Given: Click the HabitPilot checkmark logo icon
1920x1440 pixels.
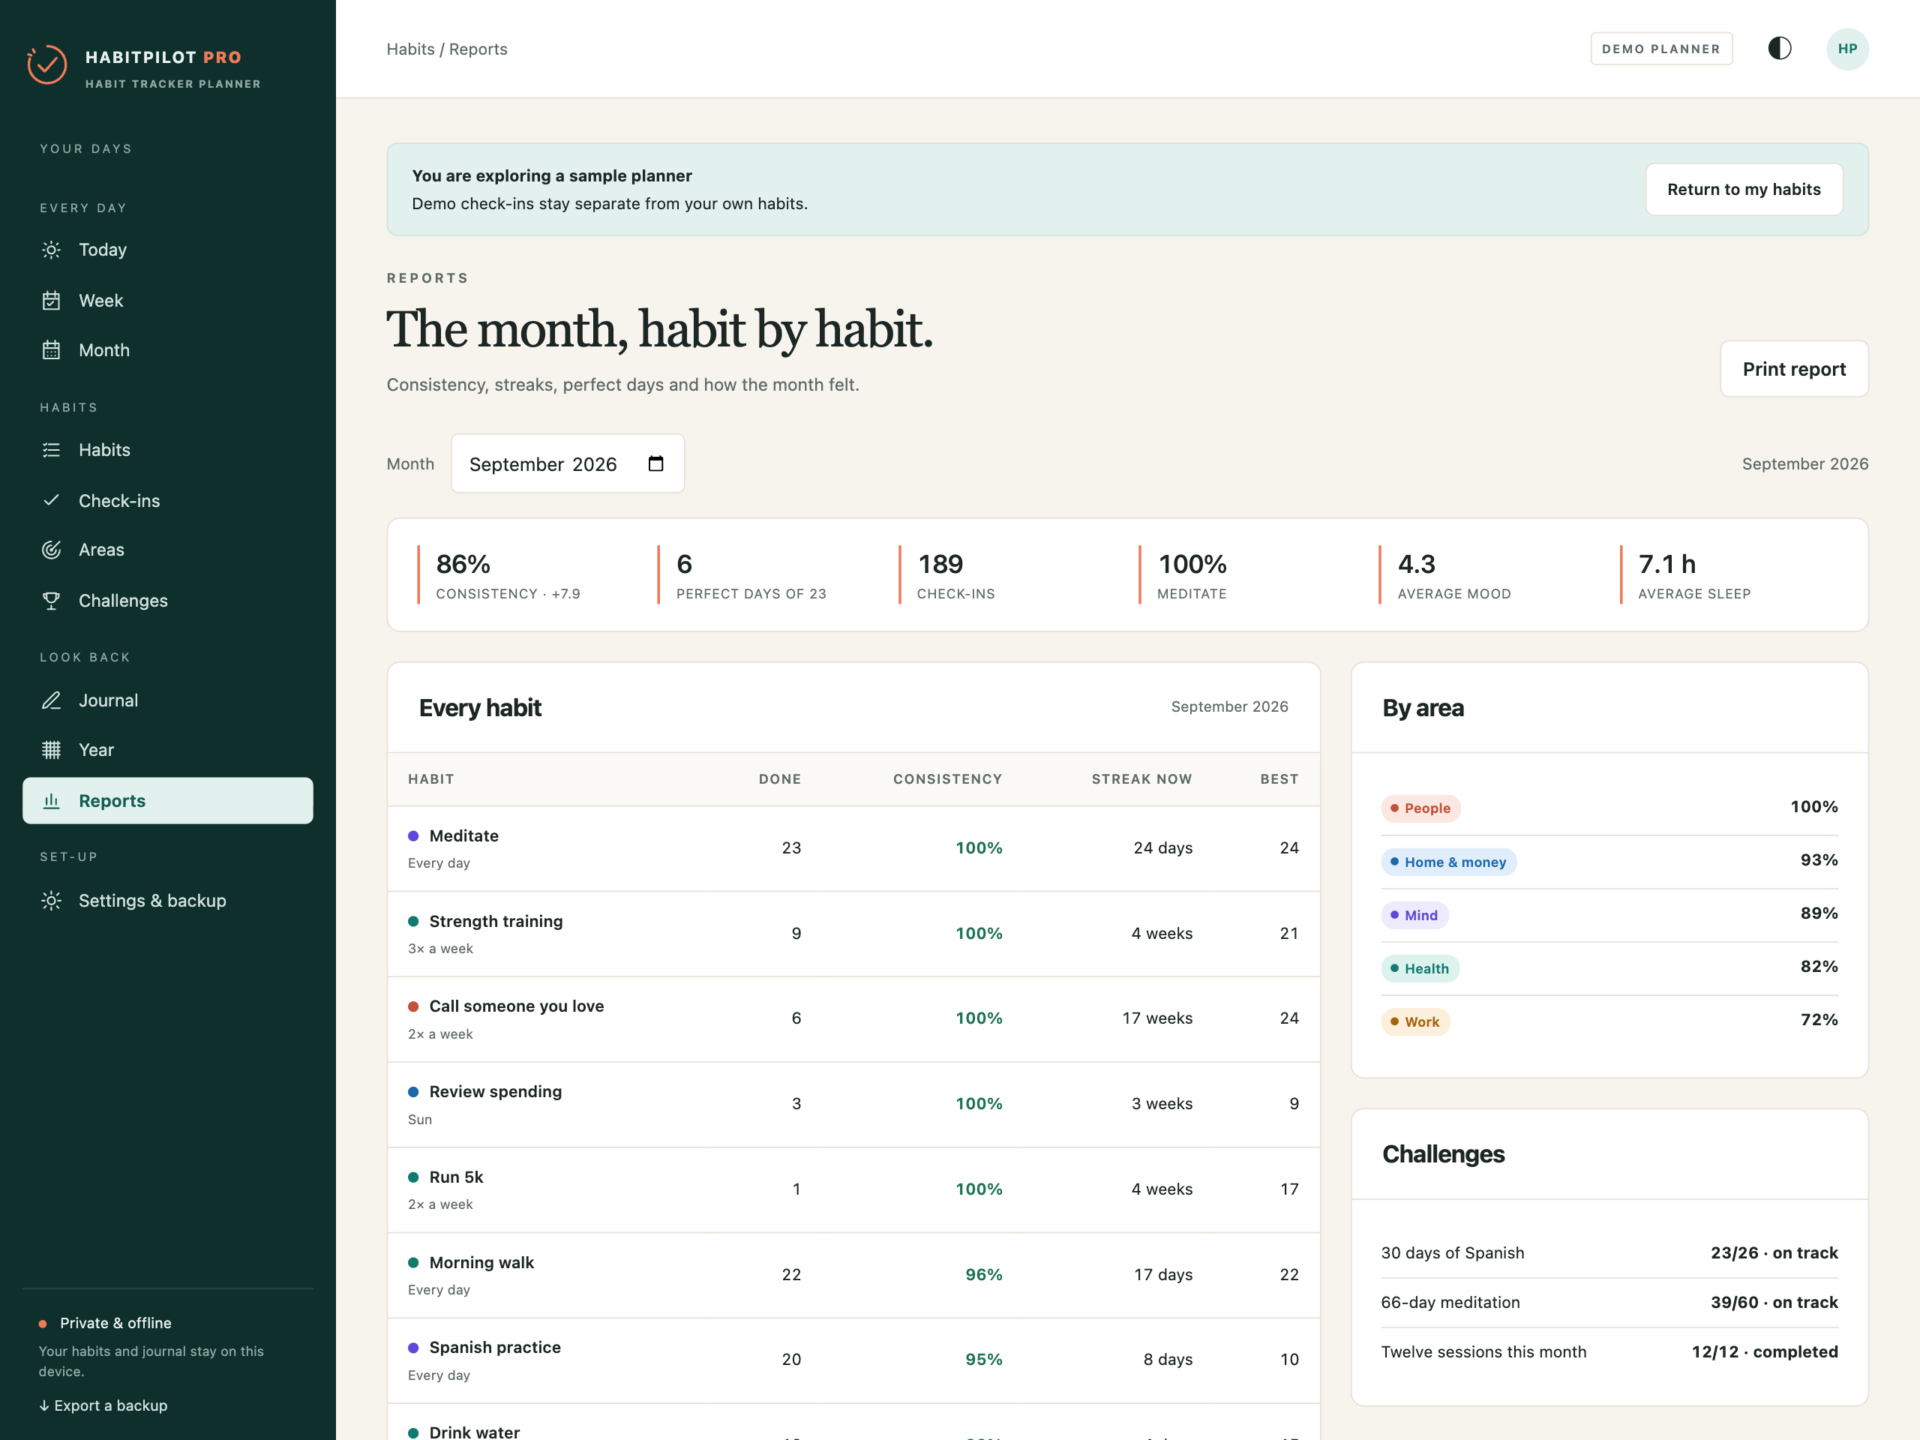Looking at the screenshot, I should (x=46, y=65).
